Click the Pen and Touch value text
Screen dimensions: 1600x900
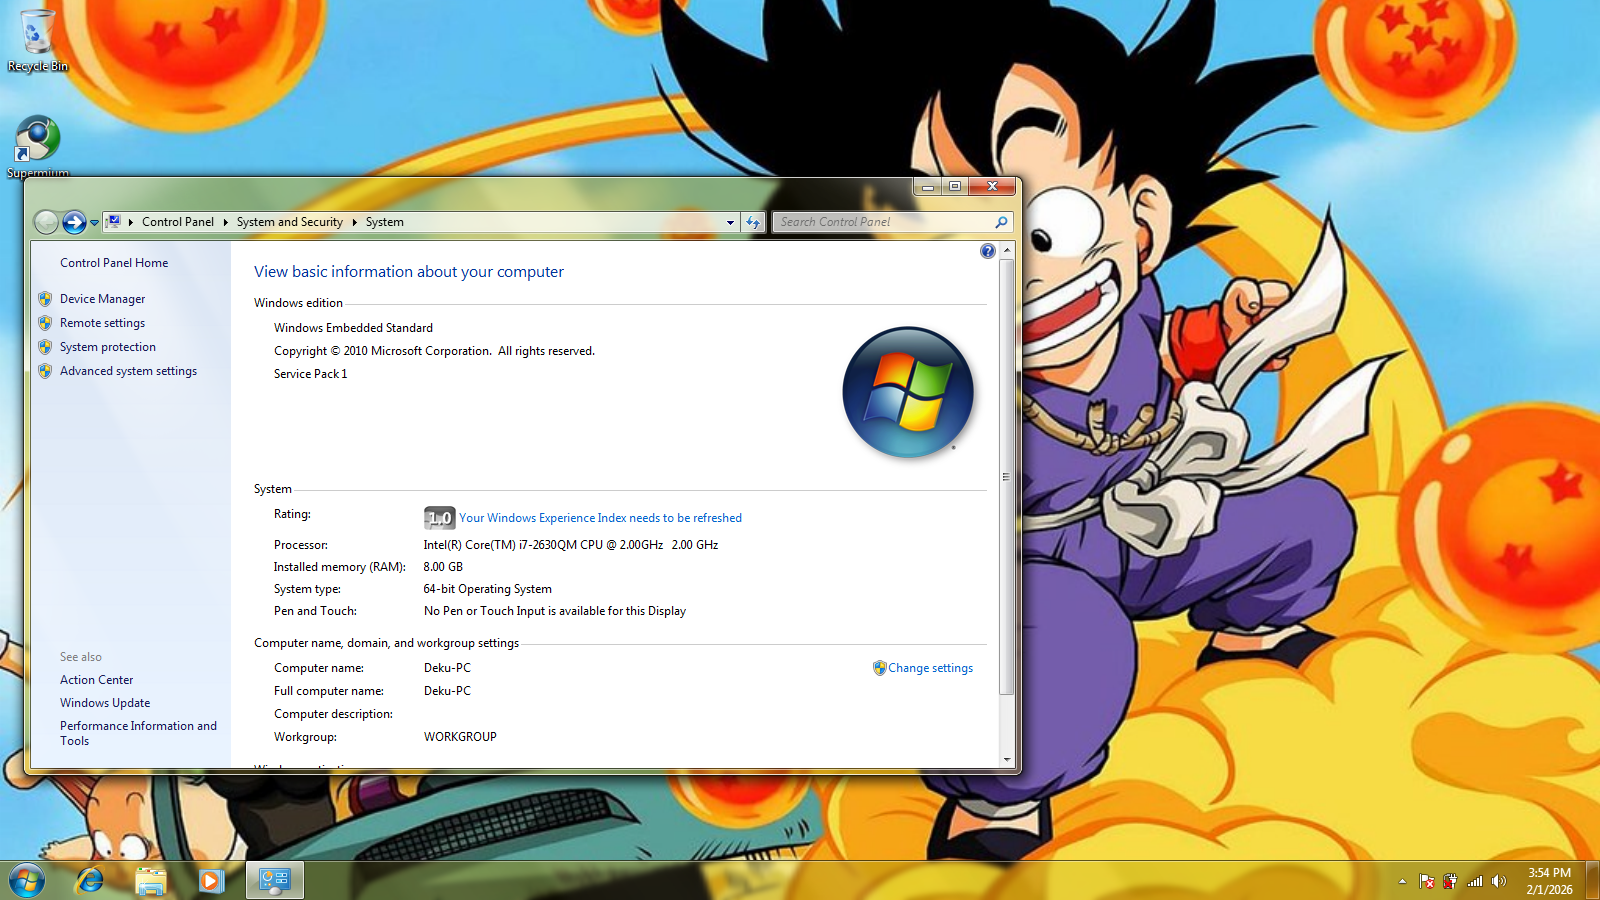pyautogui.click(x=555, y=611)
